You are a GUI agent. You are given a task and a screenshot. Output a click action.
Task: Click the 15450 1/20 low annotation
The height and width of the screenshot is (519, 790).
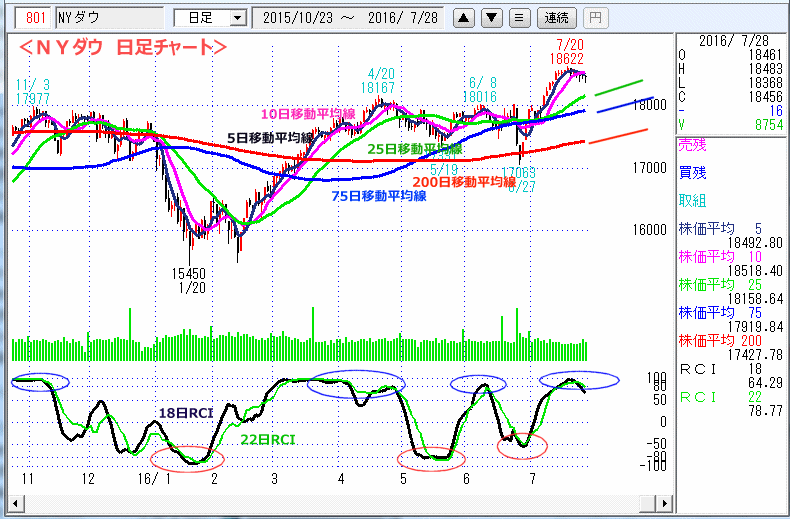[x=189, y=281]
